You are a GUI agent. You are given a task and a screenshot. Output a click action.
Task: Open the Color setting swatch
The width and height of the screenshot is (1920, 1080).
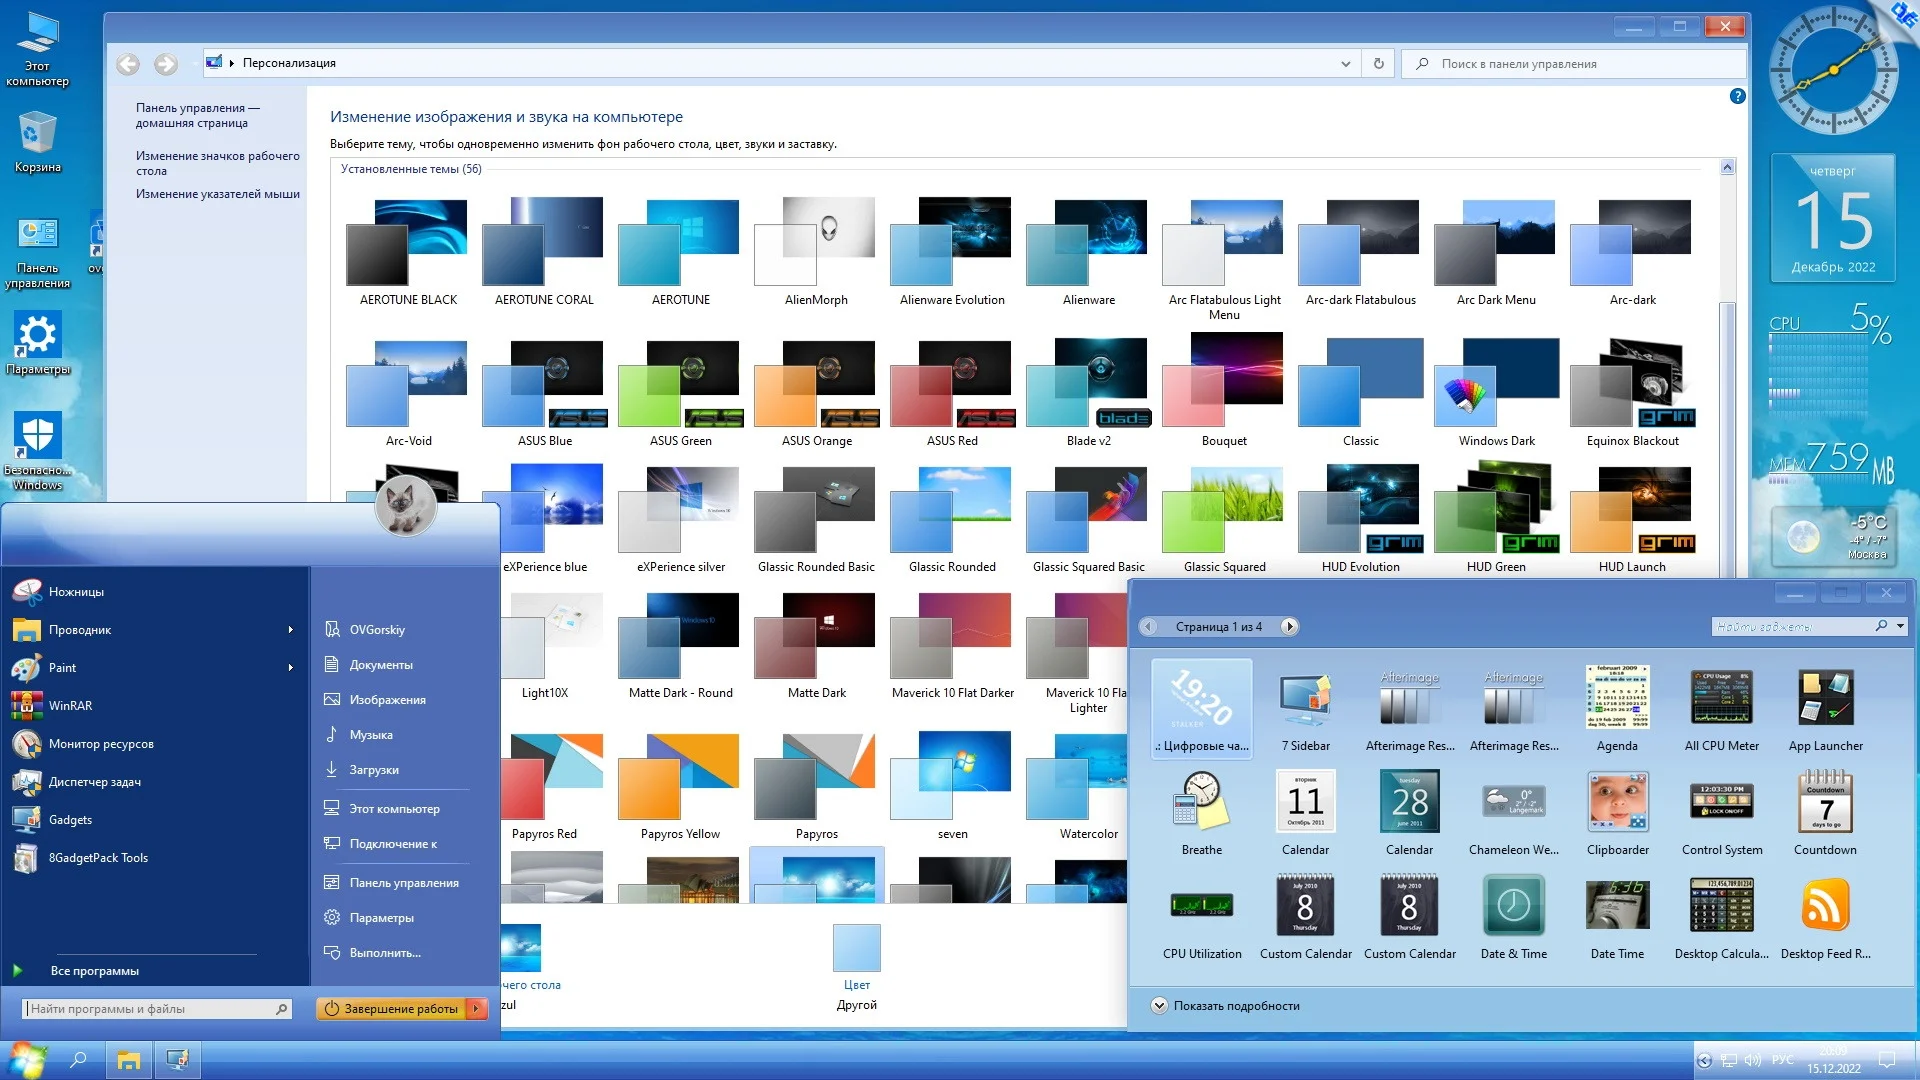856,949
